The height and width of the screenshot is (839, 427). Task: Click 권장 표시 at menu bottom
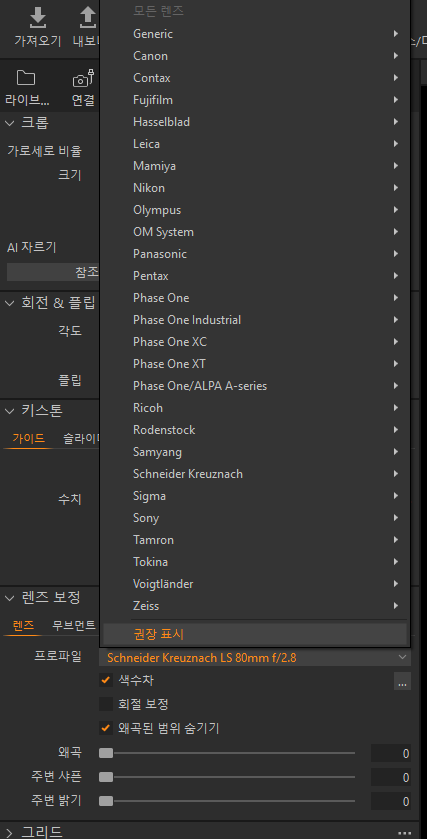coord(255,634)
